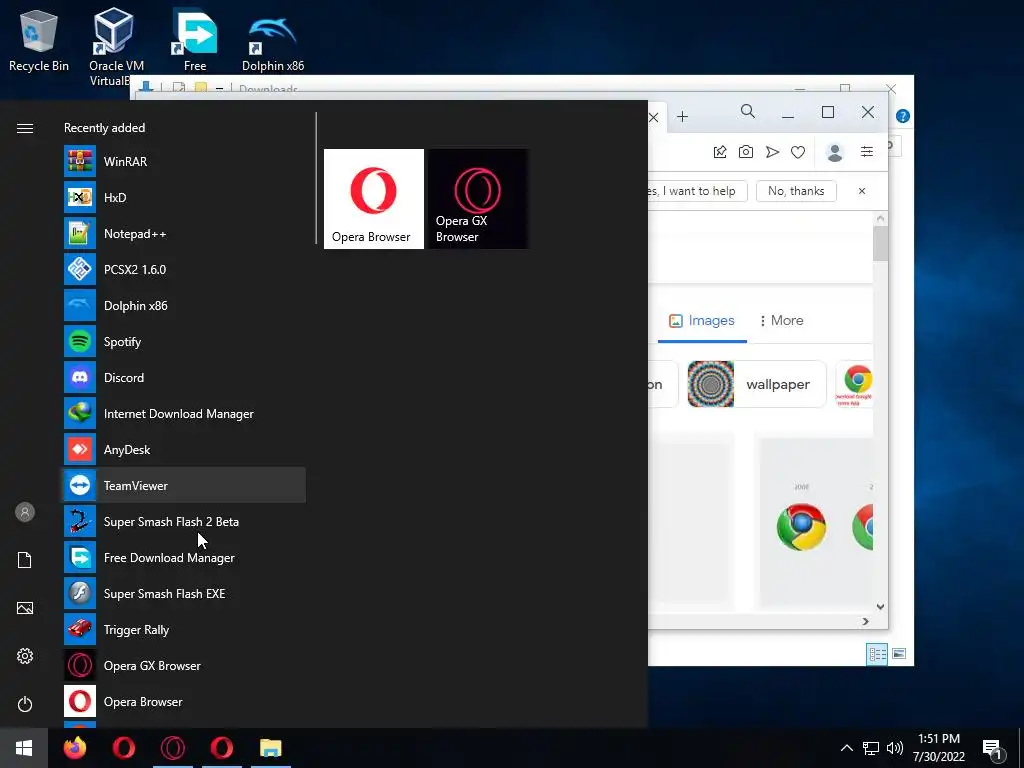This screenshot has width=1024, height=768.
Task: Click the wallpaper suggestion chip
Action: (x=757, y=384)
